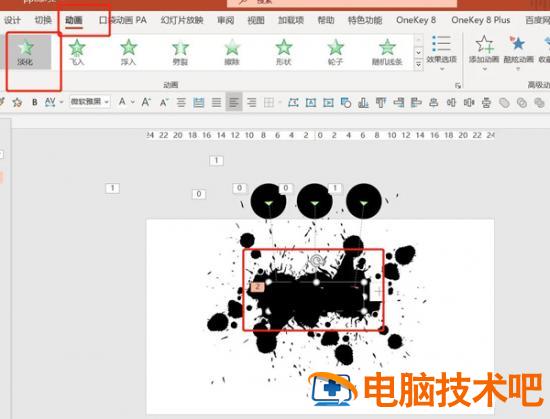The image size is (550, 419).
Task: Click the align-top T-shaped icon
Action: pyautogui.click(x=381, y=102)
